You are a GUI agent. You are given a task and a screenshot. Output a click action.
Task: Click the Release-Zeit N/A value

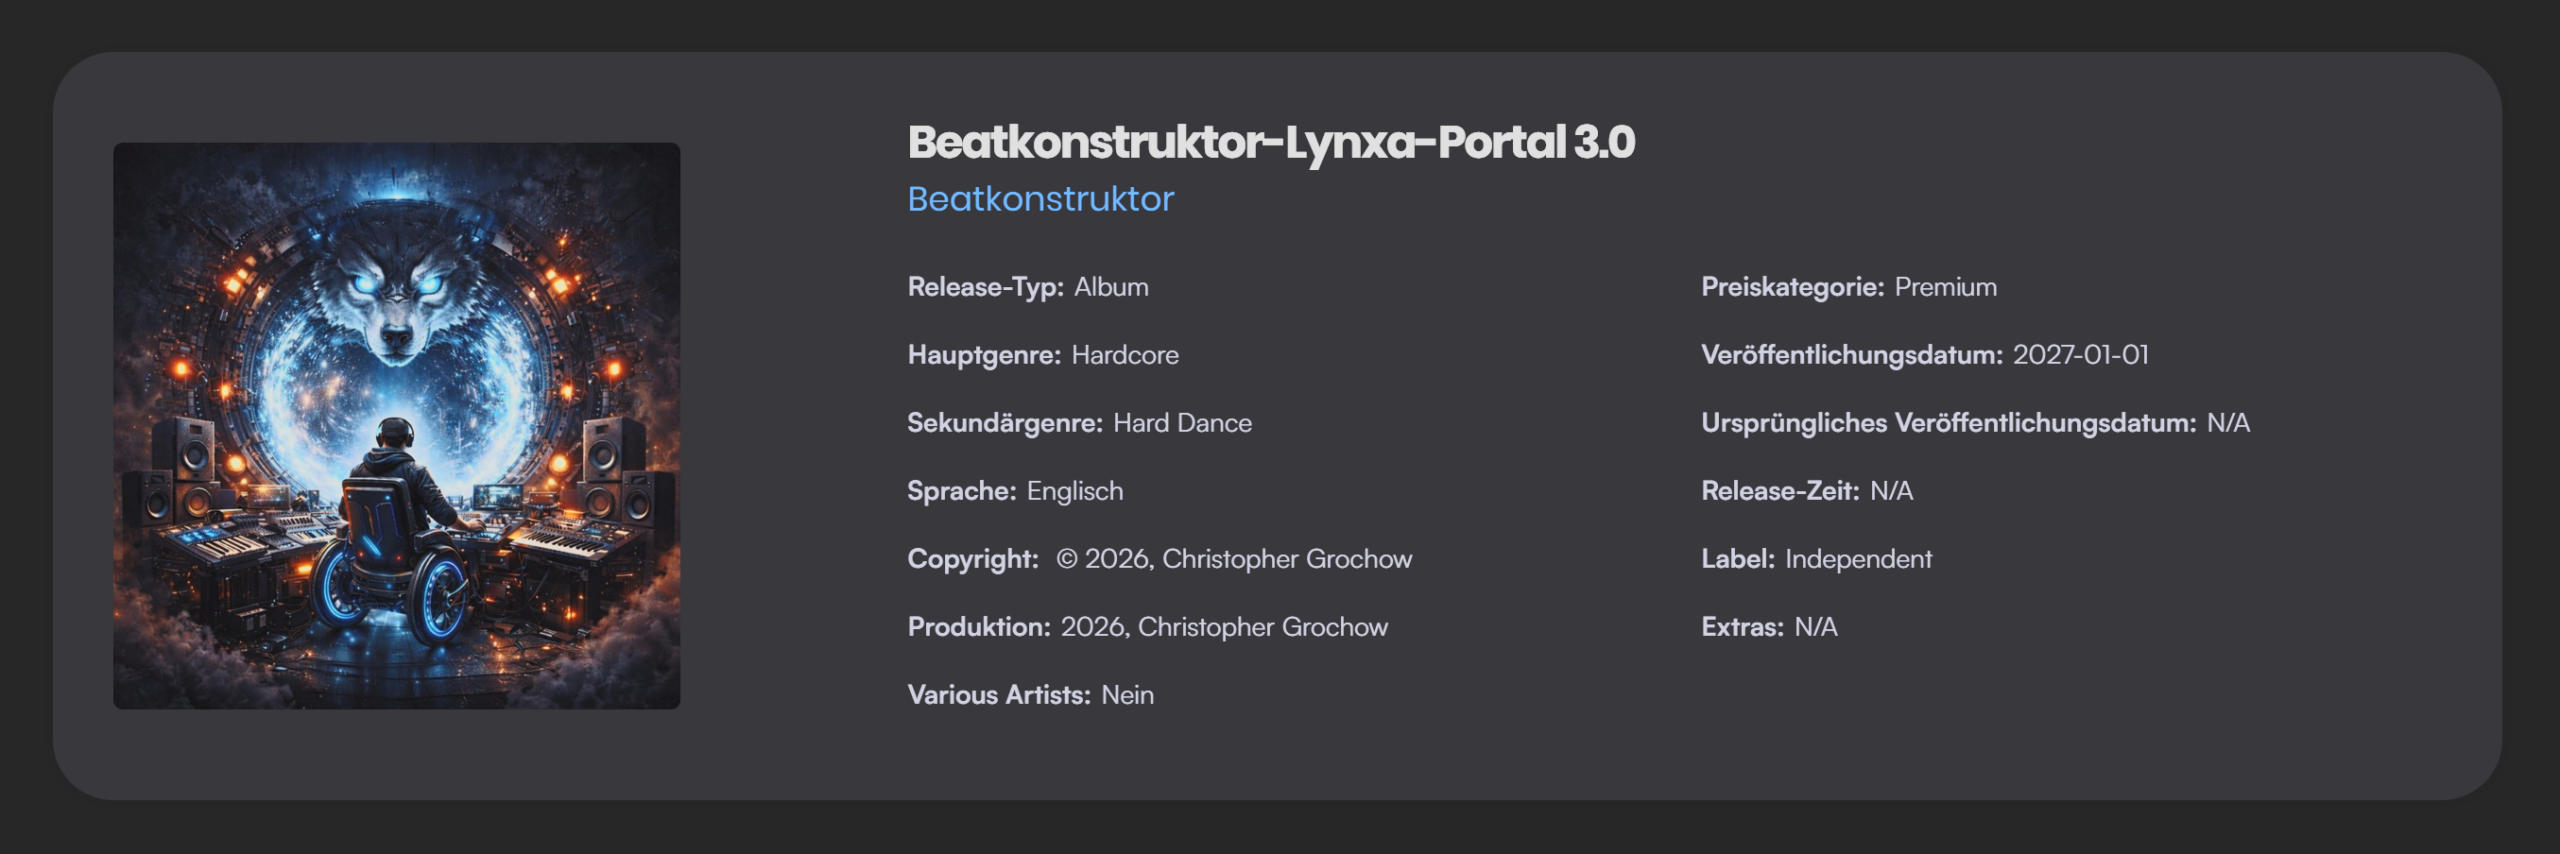(x=1891, y=491)
